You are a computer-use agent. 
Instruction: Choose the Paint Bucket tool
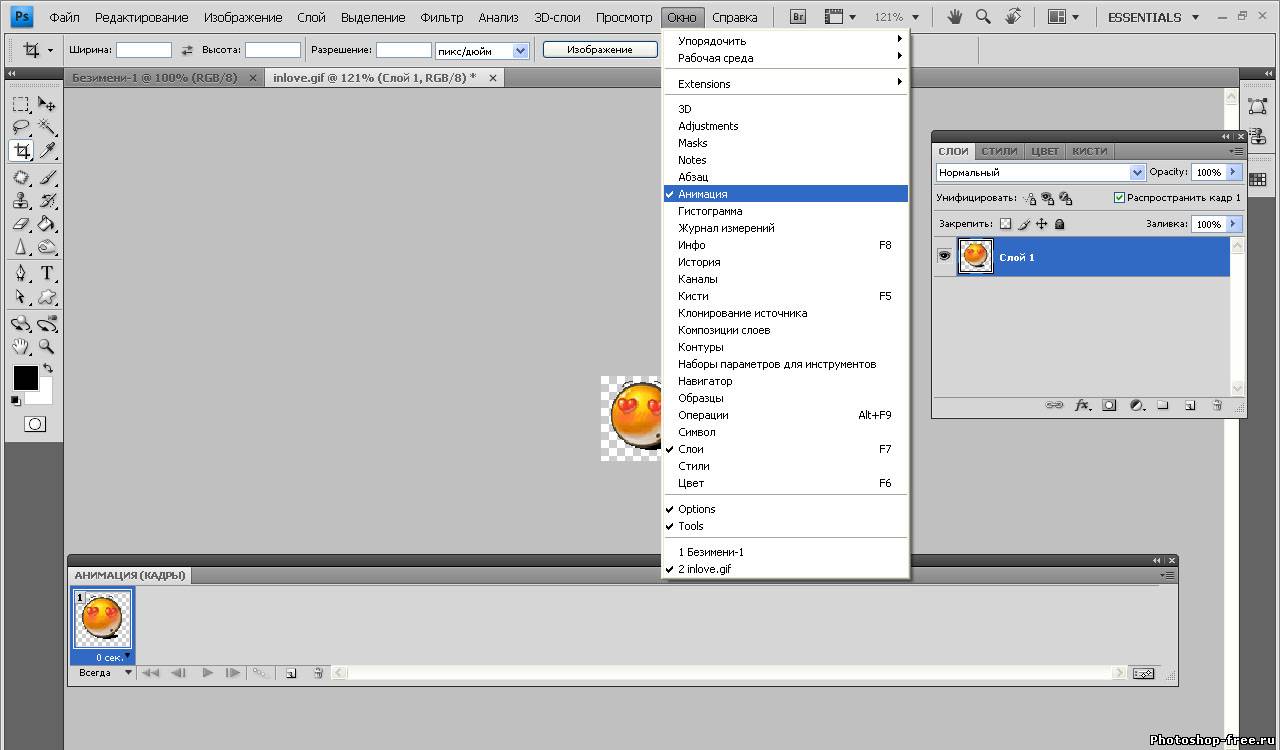(47, 224)
